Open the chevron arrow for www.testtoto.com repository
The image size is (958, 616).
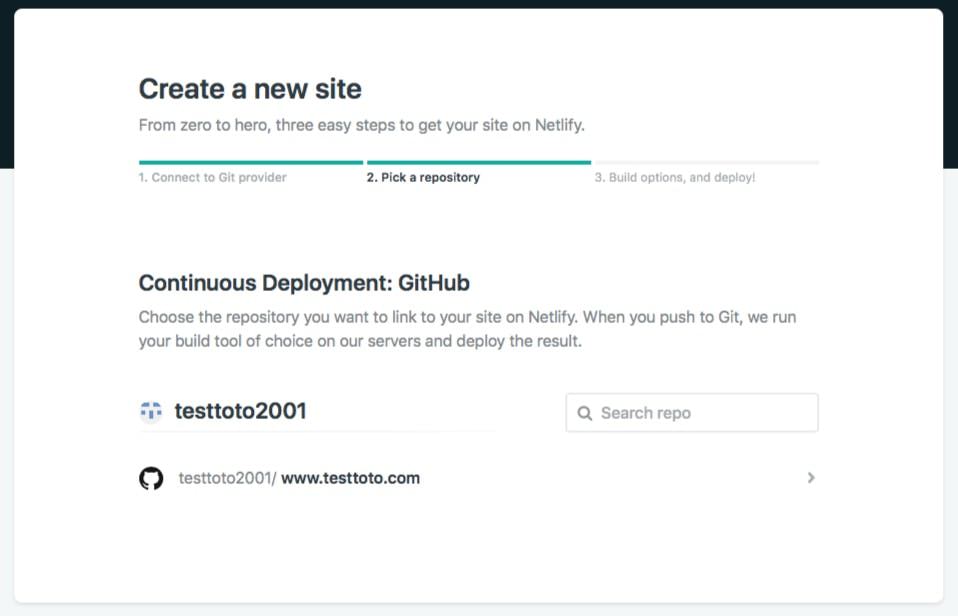click(811, 477)
